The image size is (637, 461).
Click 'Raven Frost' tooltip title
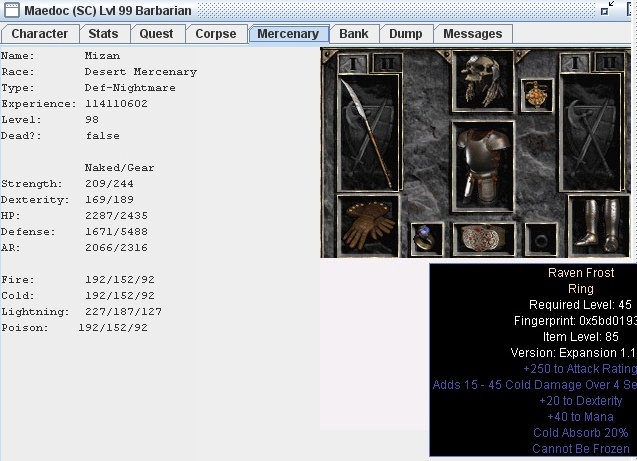pos(581,273)
